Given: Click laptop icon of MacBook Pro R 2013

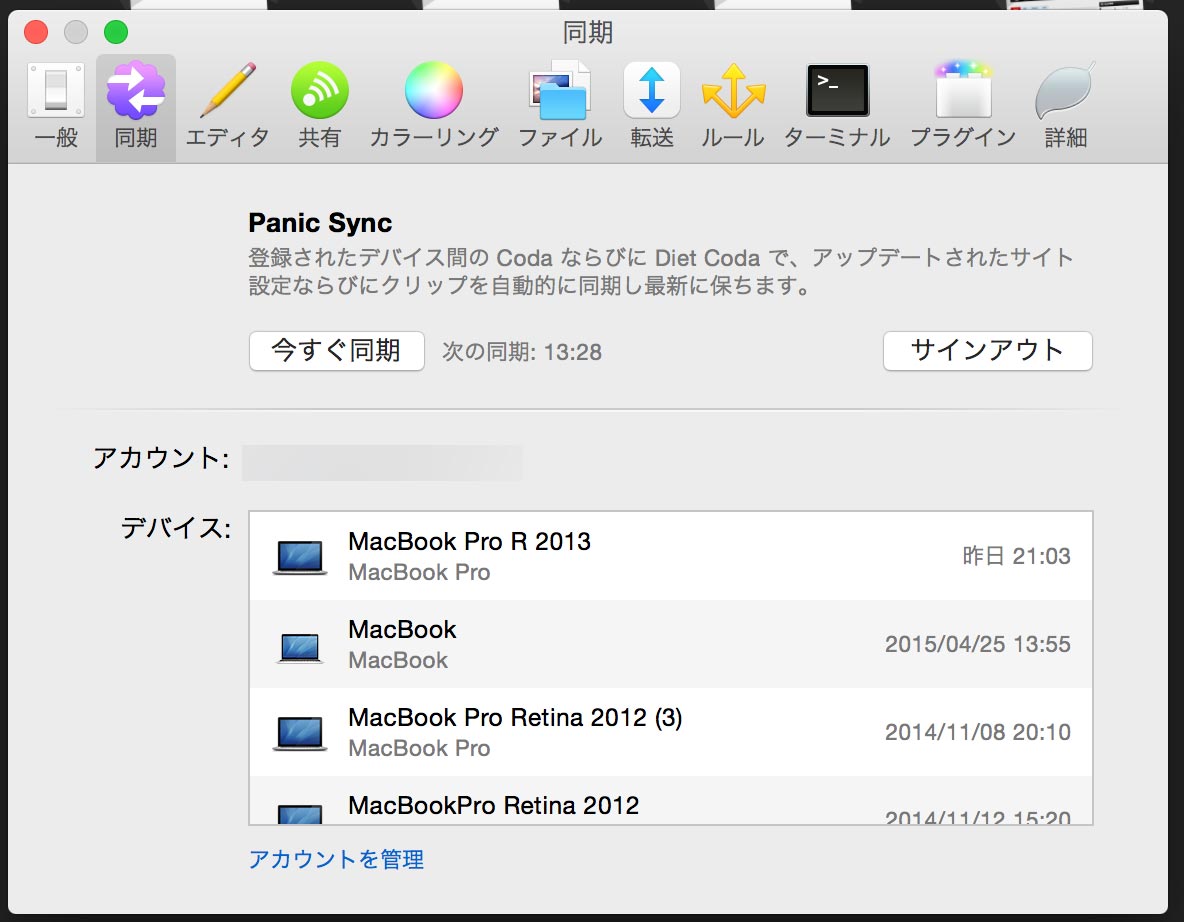Looking at the screenshot, I should (x=300, y=558).
